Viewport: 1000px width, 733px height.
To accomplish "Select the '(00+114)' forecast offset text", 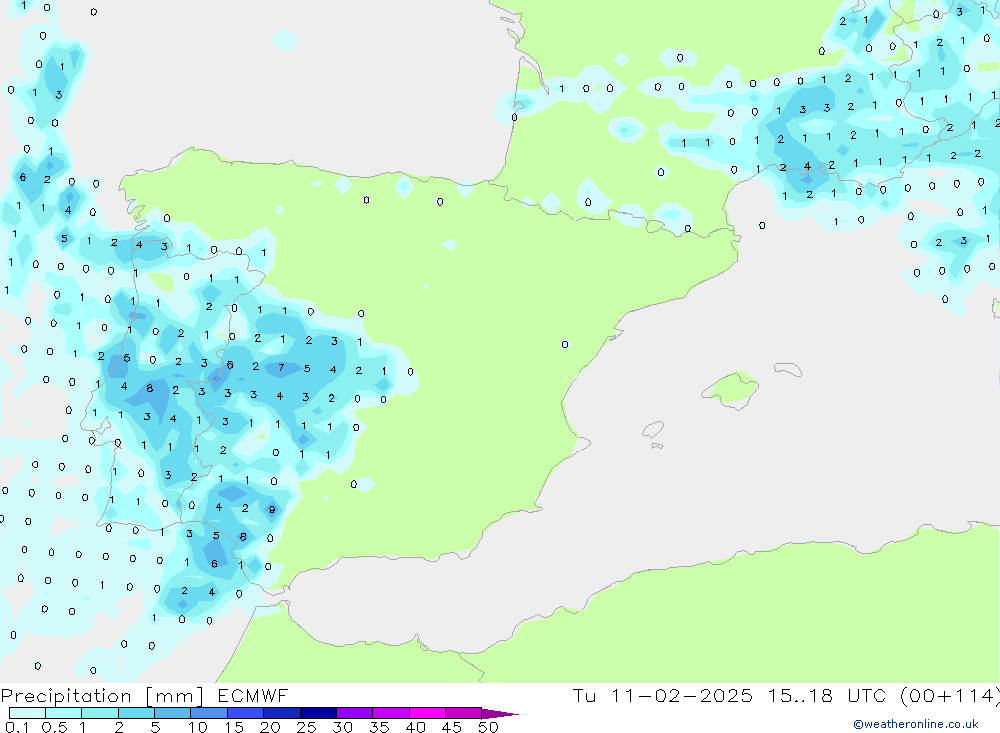I will pyautogui.click(x=950, y=695).
